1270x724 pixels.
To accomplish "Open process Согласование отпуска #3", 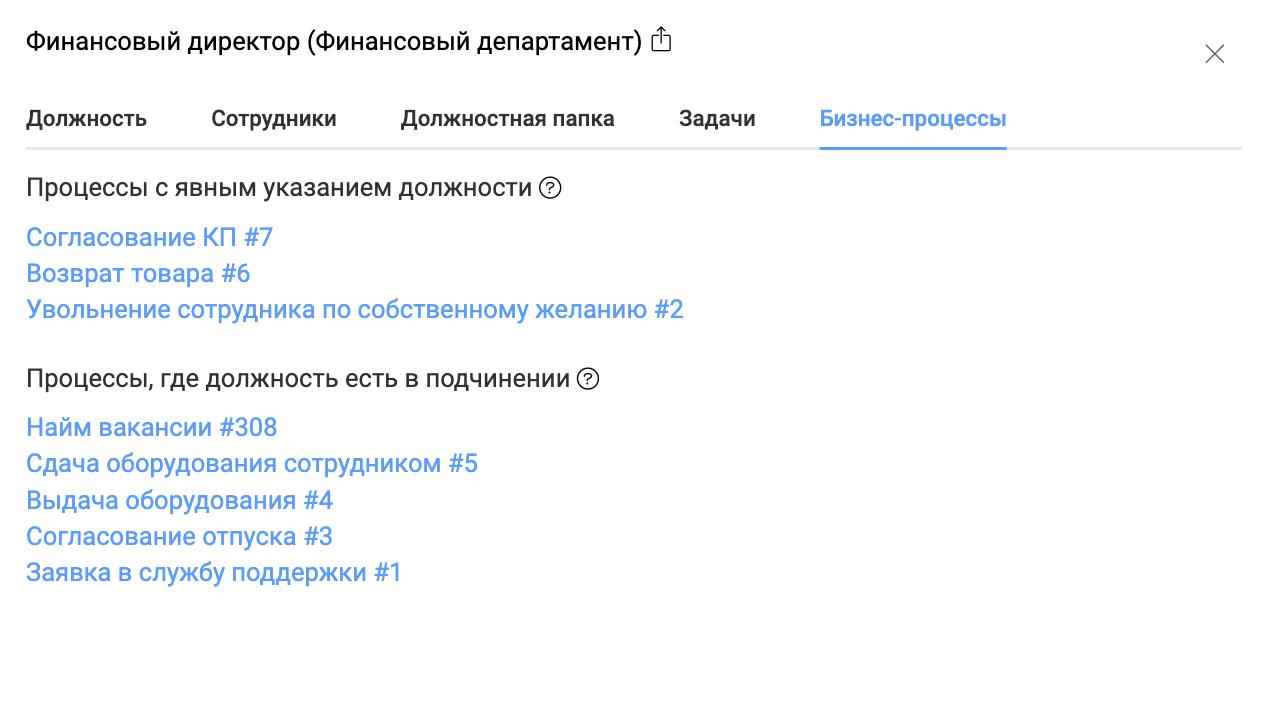I will pos(178,536).
